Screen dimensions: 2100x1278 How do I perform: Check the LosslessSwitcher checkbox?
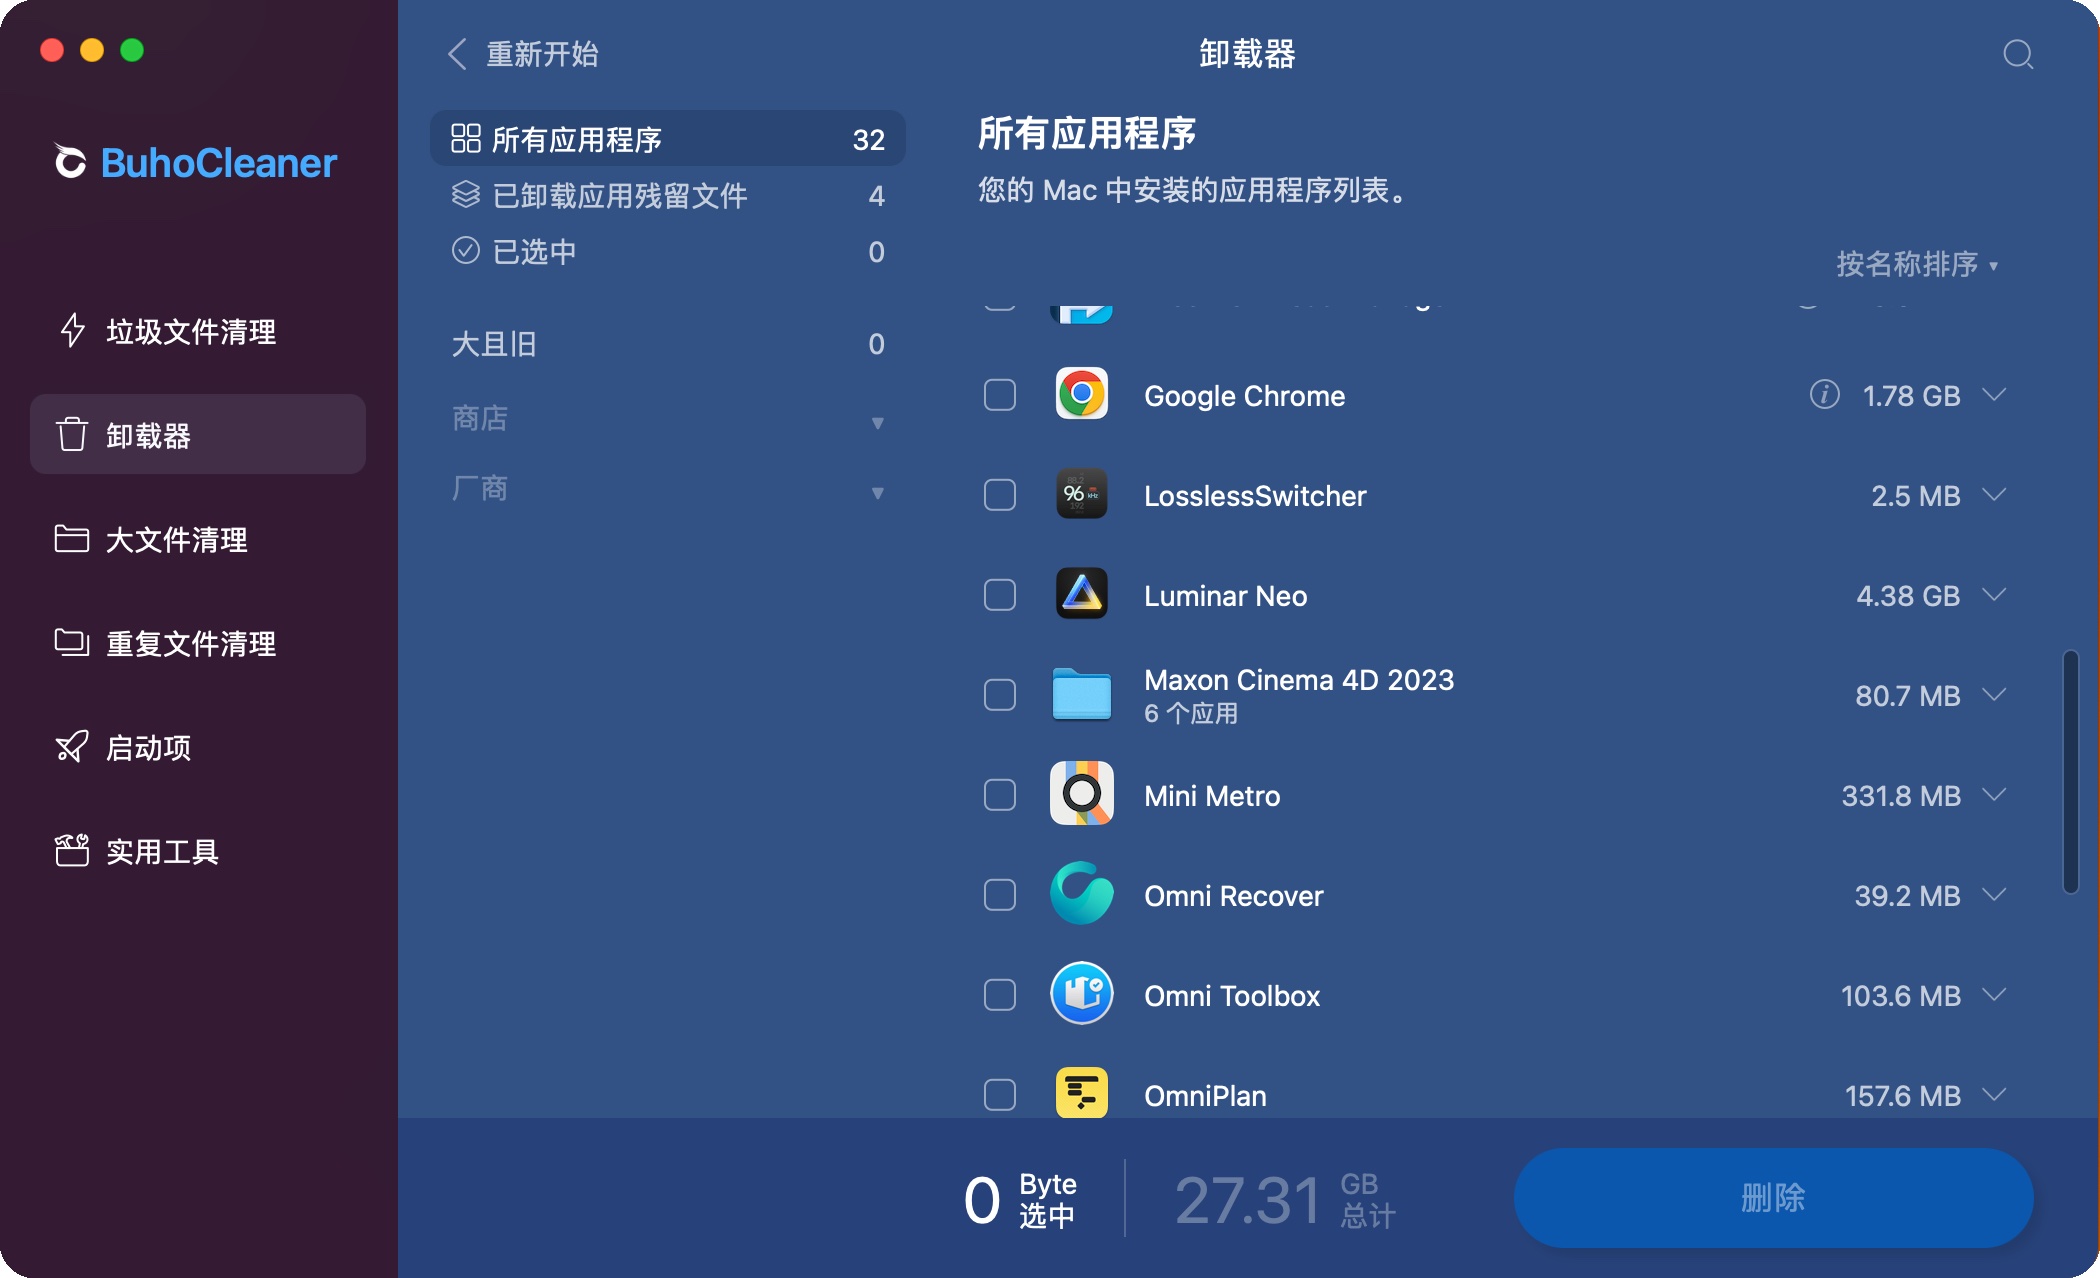pyautogui.click(x=999, y=495)
